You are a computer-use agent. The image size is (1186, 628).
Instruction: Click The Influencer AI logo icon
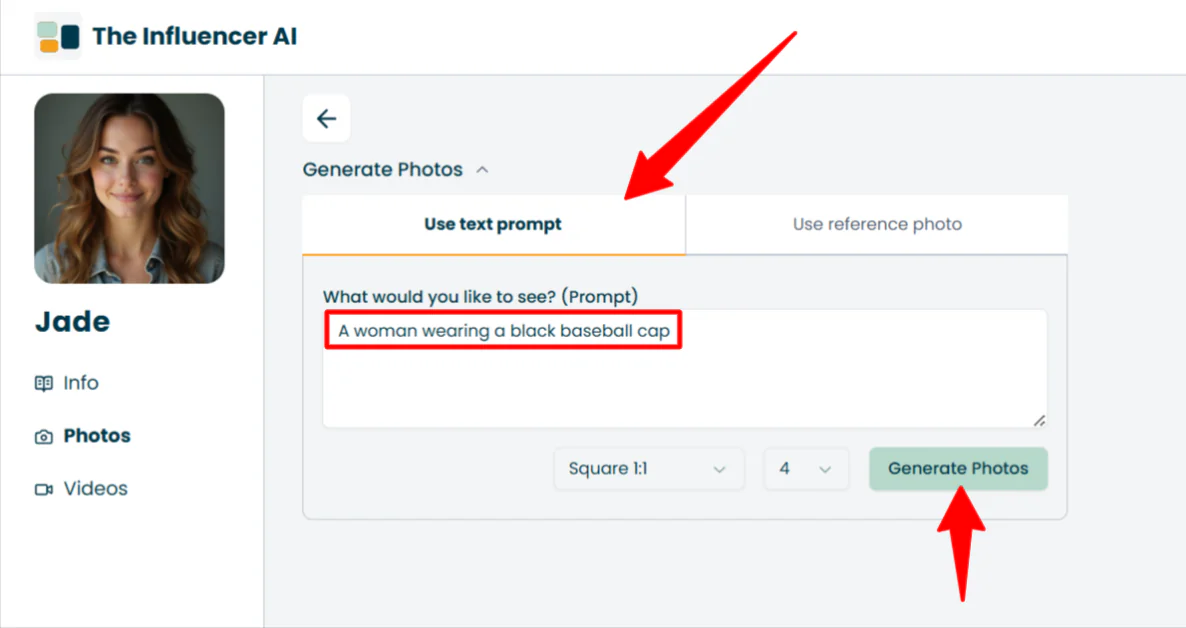(58, 37)
